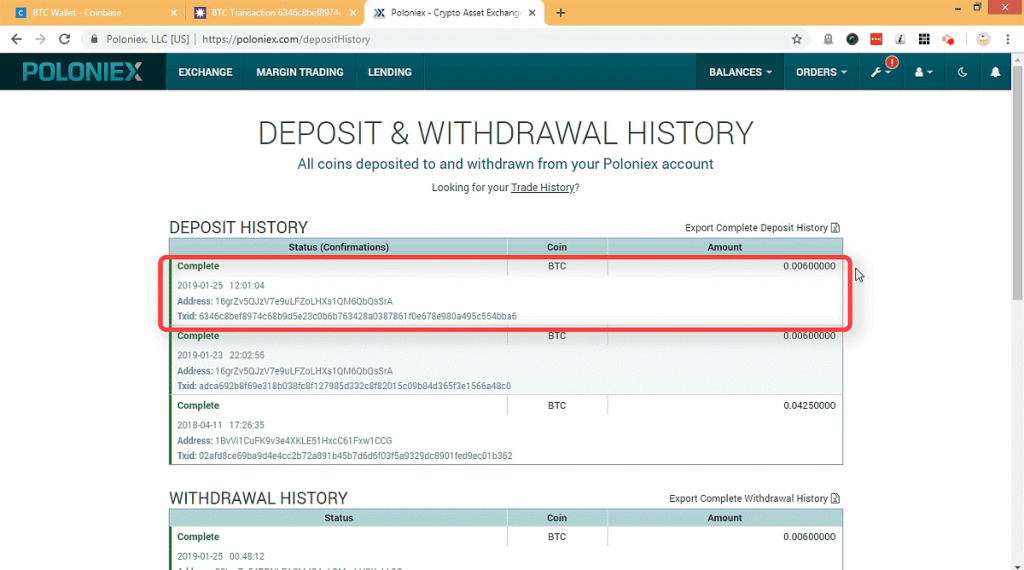
Task: Click the Withdrawal History Coin header
Action: [556, 518]
